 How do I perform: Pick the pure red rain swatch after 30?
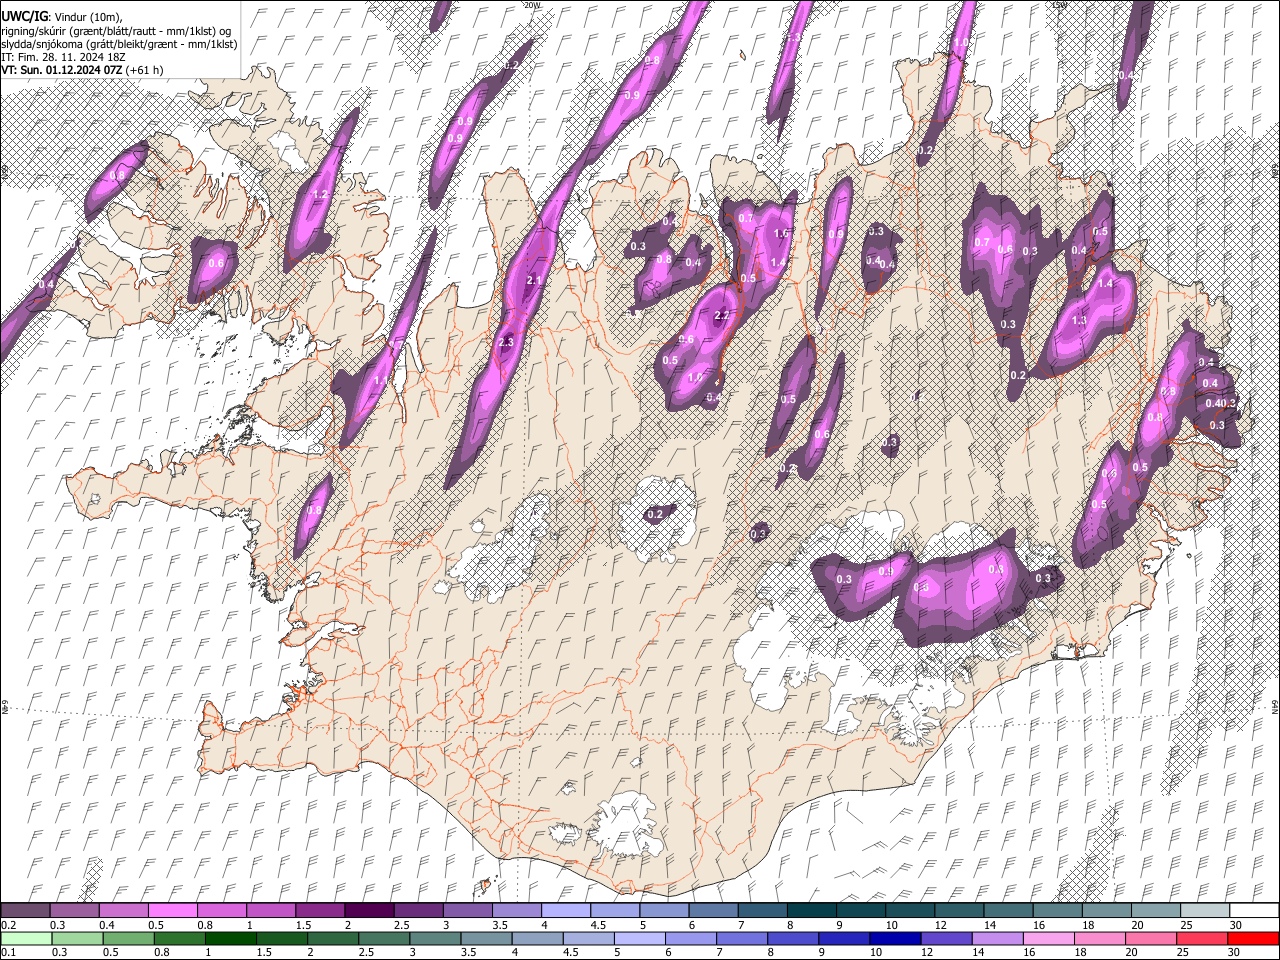click(1252, 938)
